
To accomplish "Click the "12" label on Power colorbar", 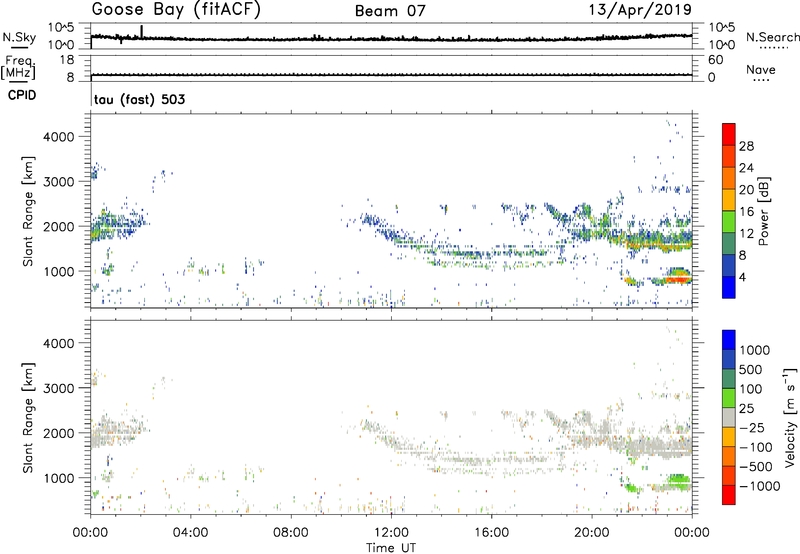I will pos(746,234).
